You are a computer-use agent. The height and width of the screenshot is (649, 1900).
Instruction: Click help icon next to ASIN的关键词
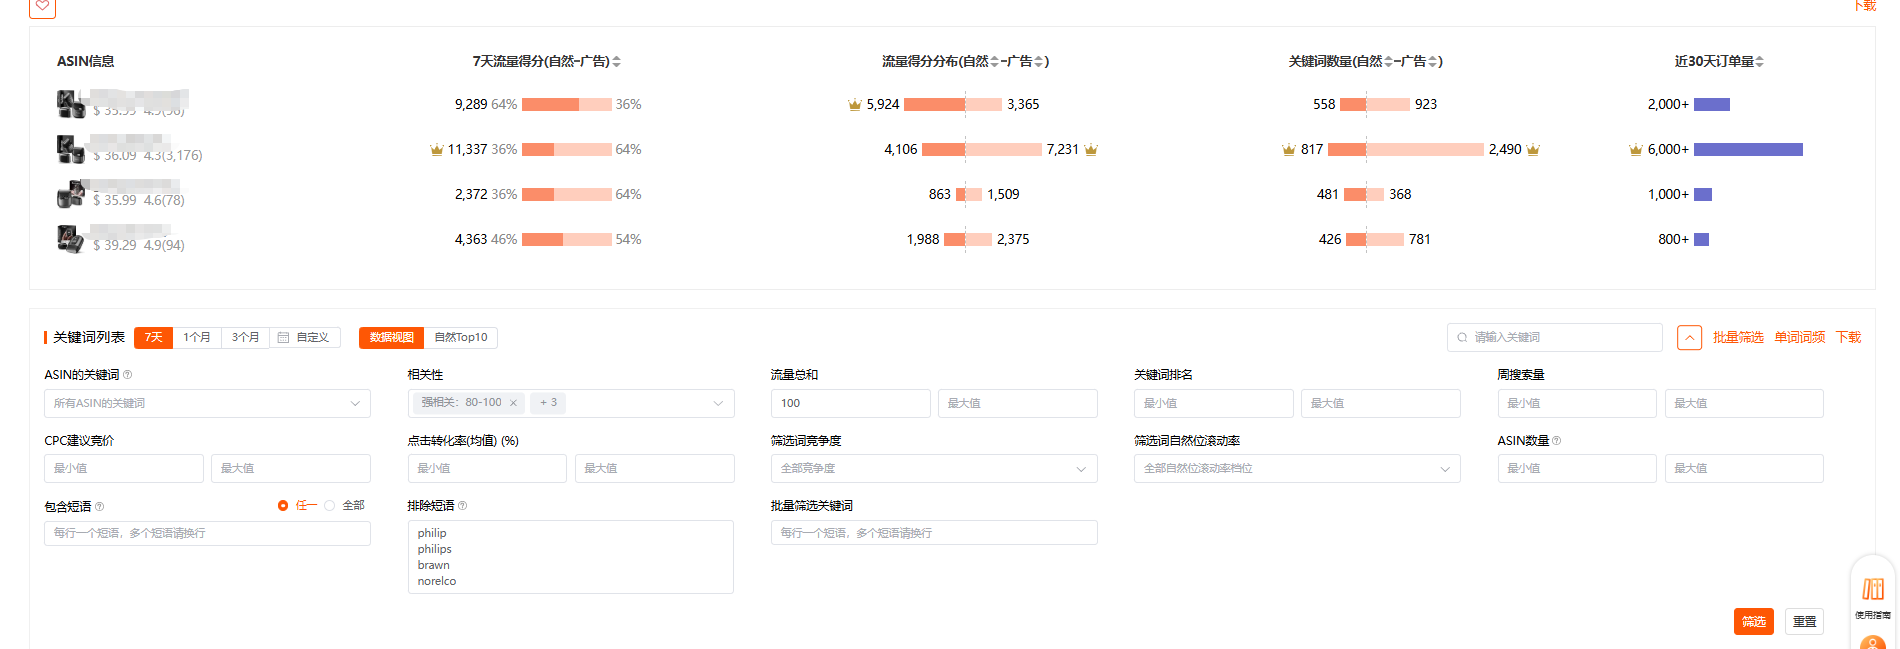[x=127, y=375]
